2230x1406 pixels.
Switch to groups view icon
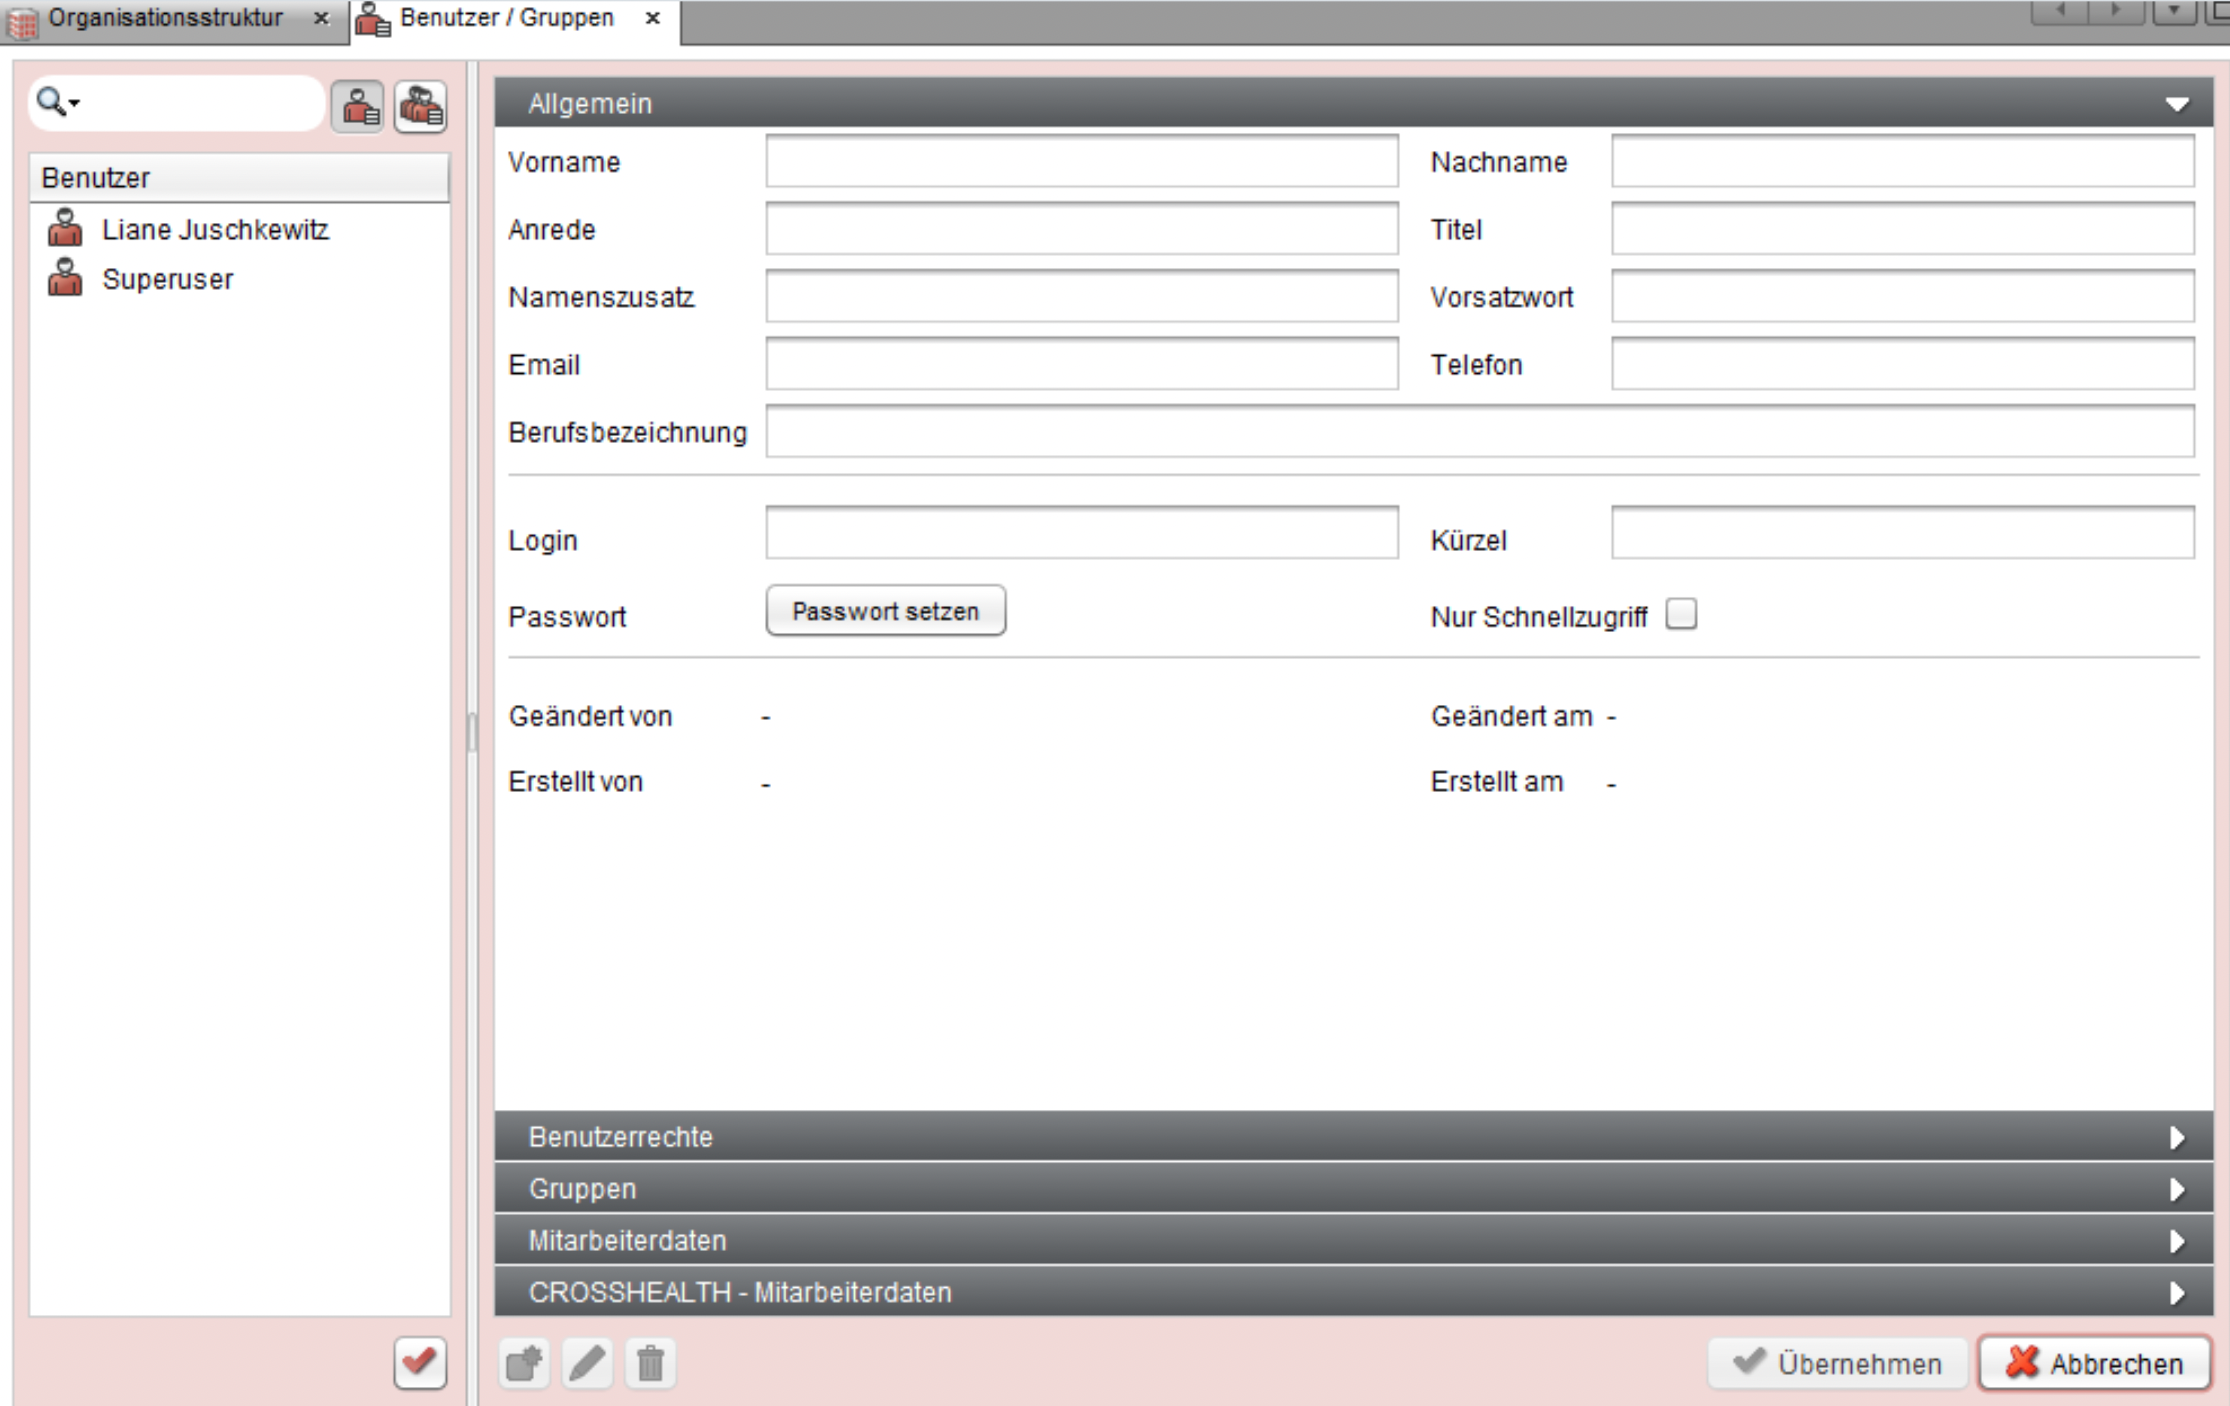coord(421,106)
